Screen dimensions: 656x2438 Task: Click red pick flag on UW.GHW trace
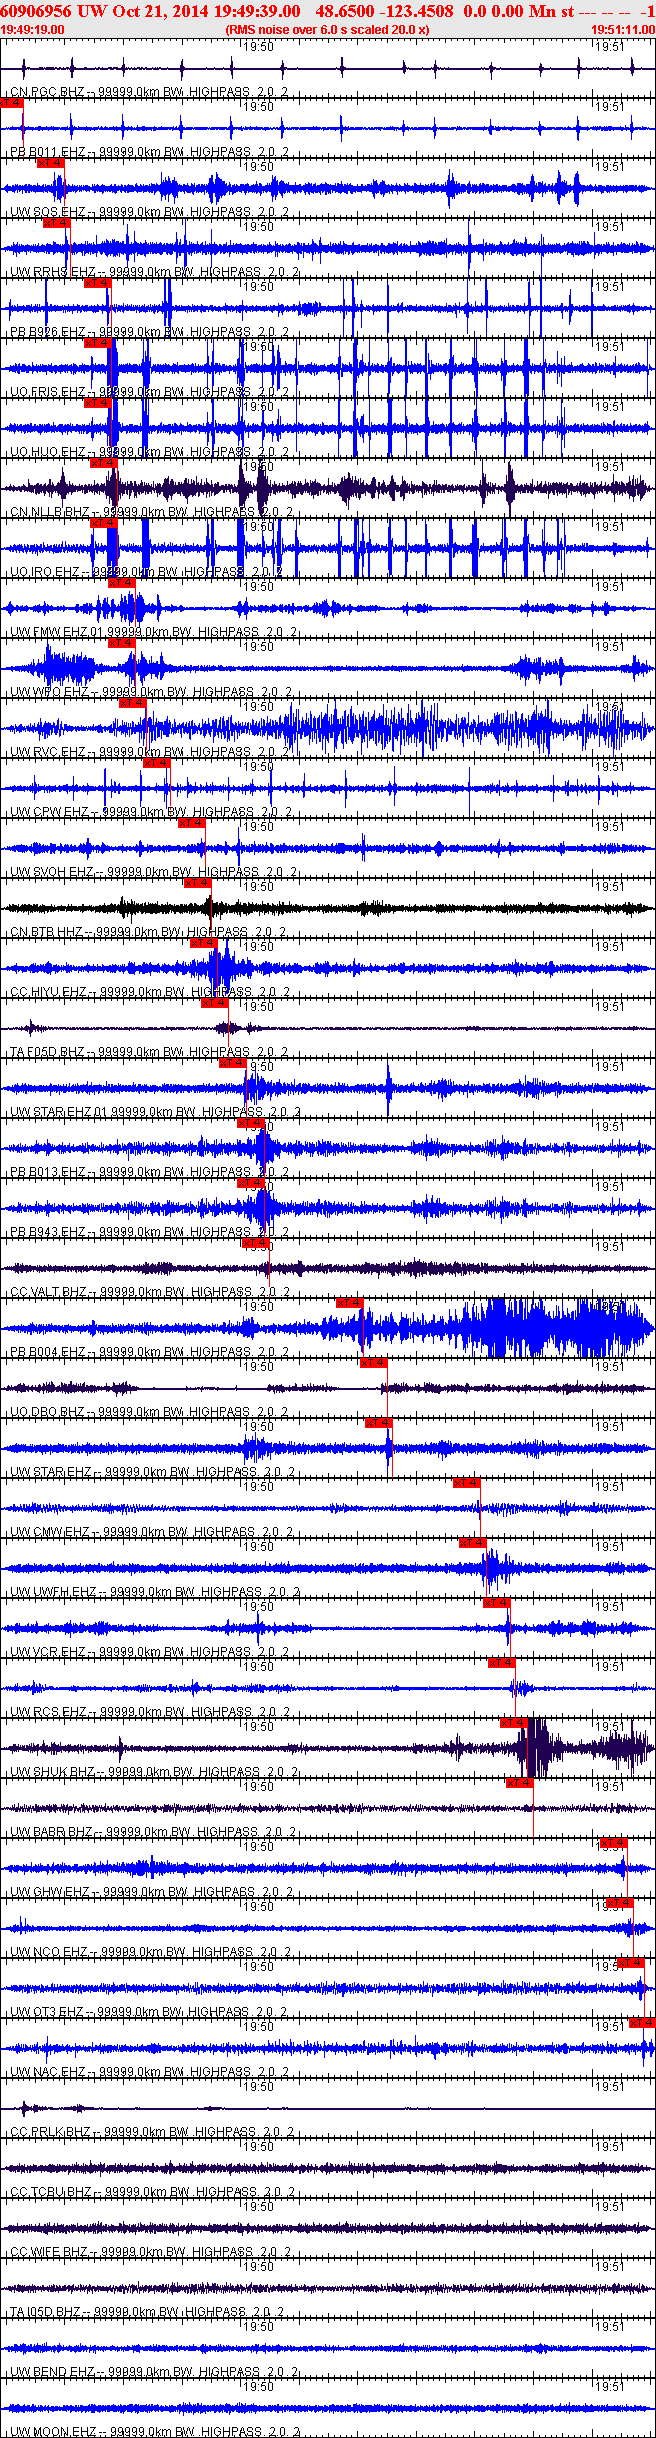tap(614, 1843)
